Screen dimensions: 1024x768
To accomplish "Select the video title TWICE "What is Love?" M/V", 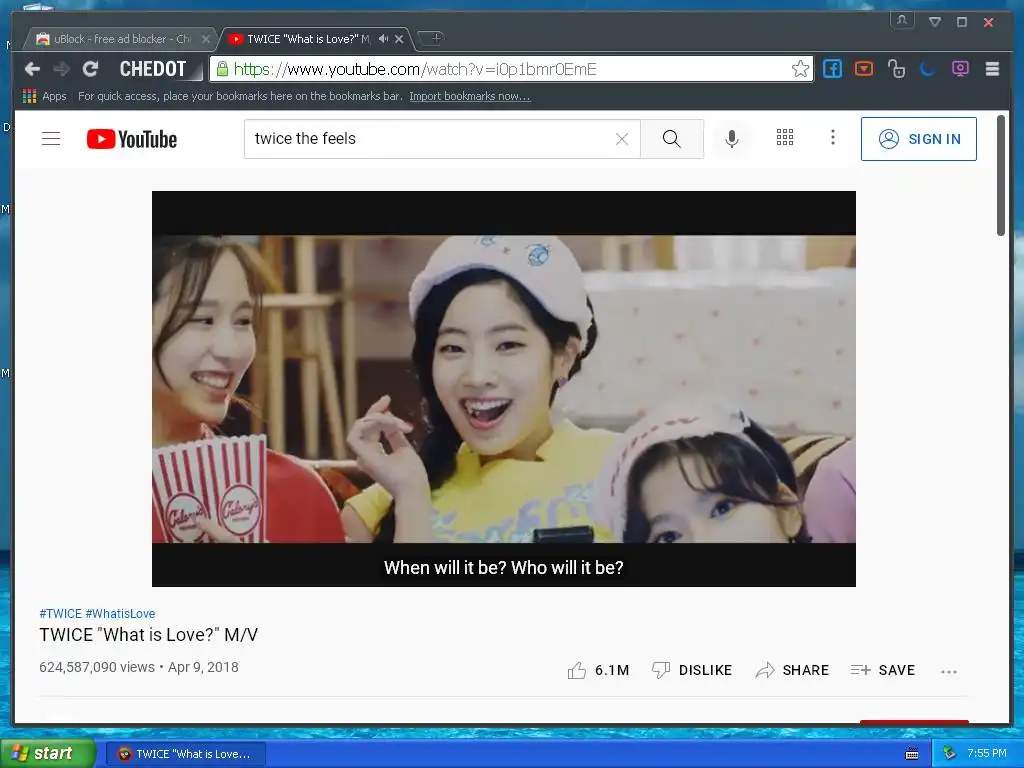I will point(148,635).
